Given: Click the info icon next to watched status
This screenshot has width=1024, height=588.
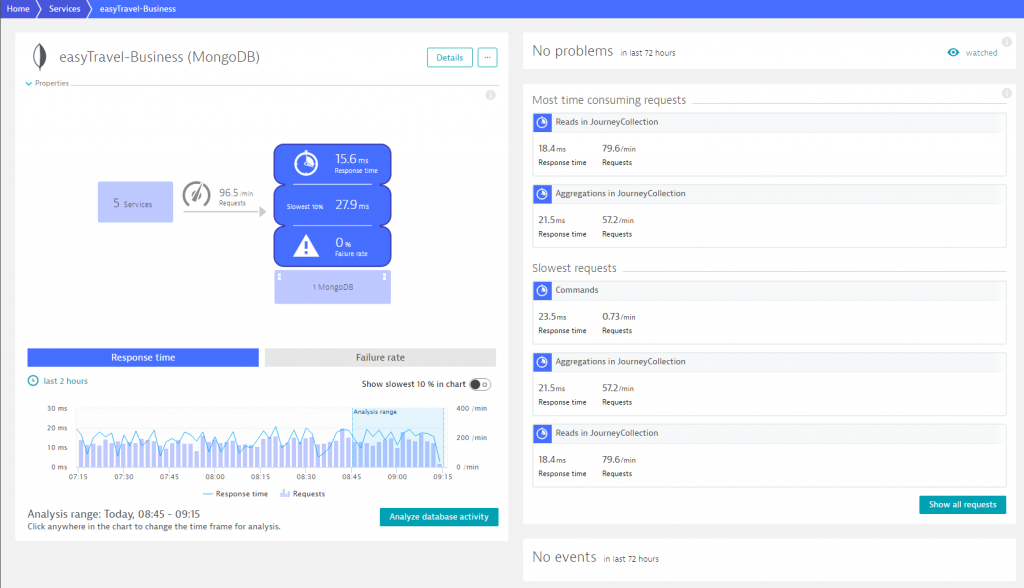Looking at the screenshot, I should pyautogui.click(x=1007, y=42).
